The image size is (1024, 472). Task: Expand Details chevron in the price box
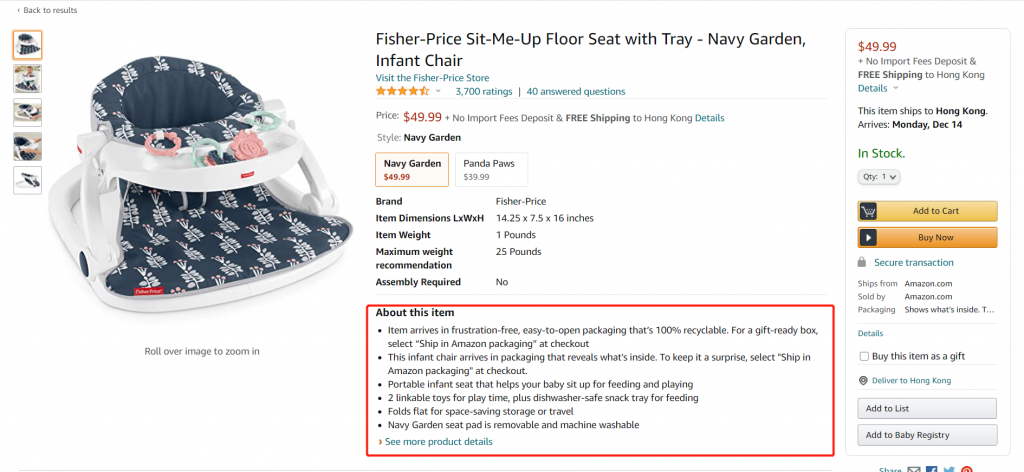(896, 88)
